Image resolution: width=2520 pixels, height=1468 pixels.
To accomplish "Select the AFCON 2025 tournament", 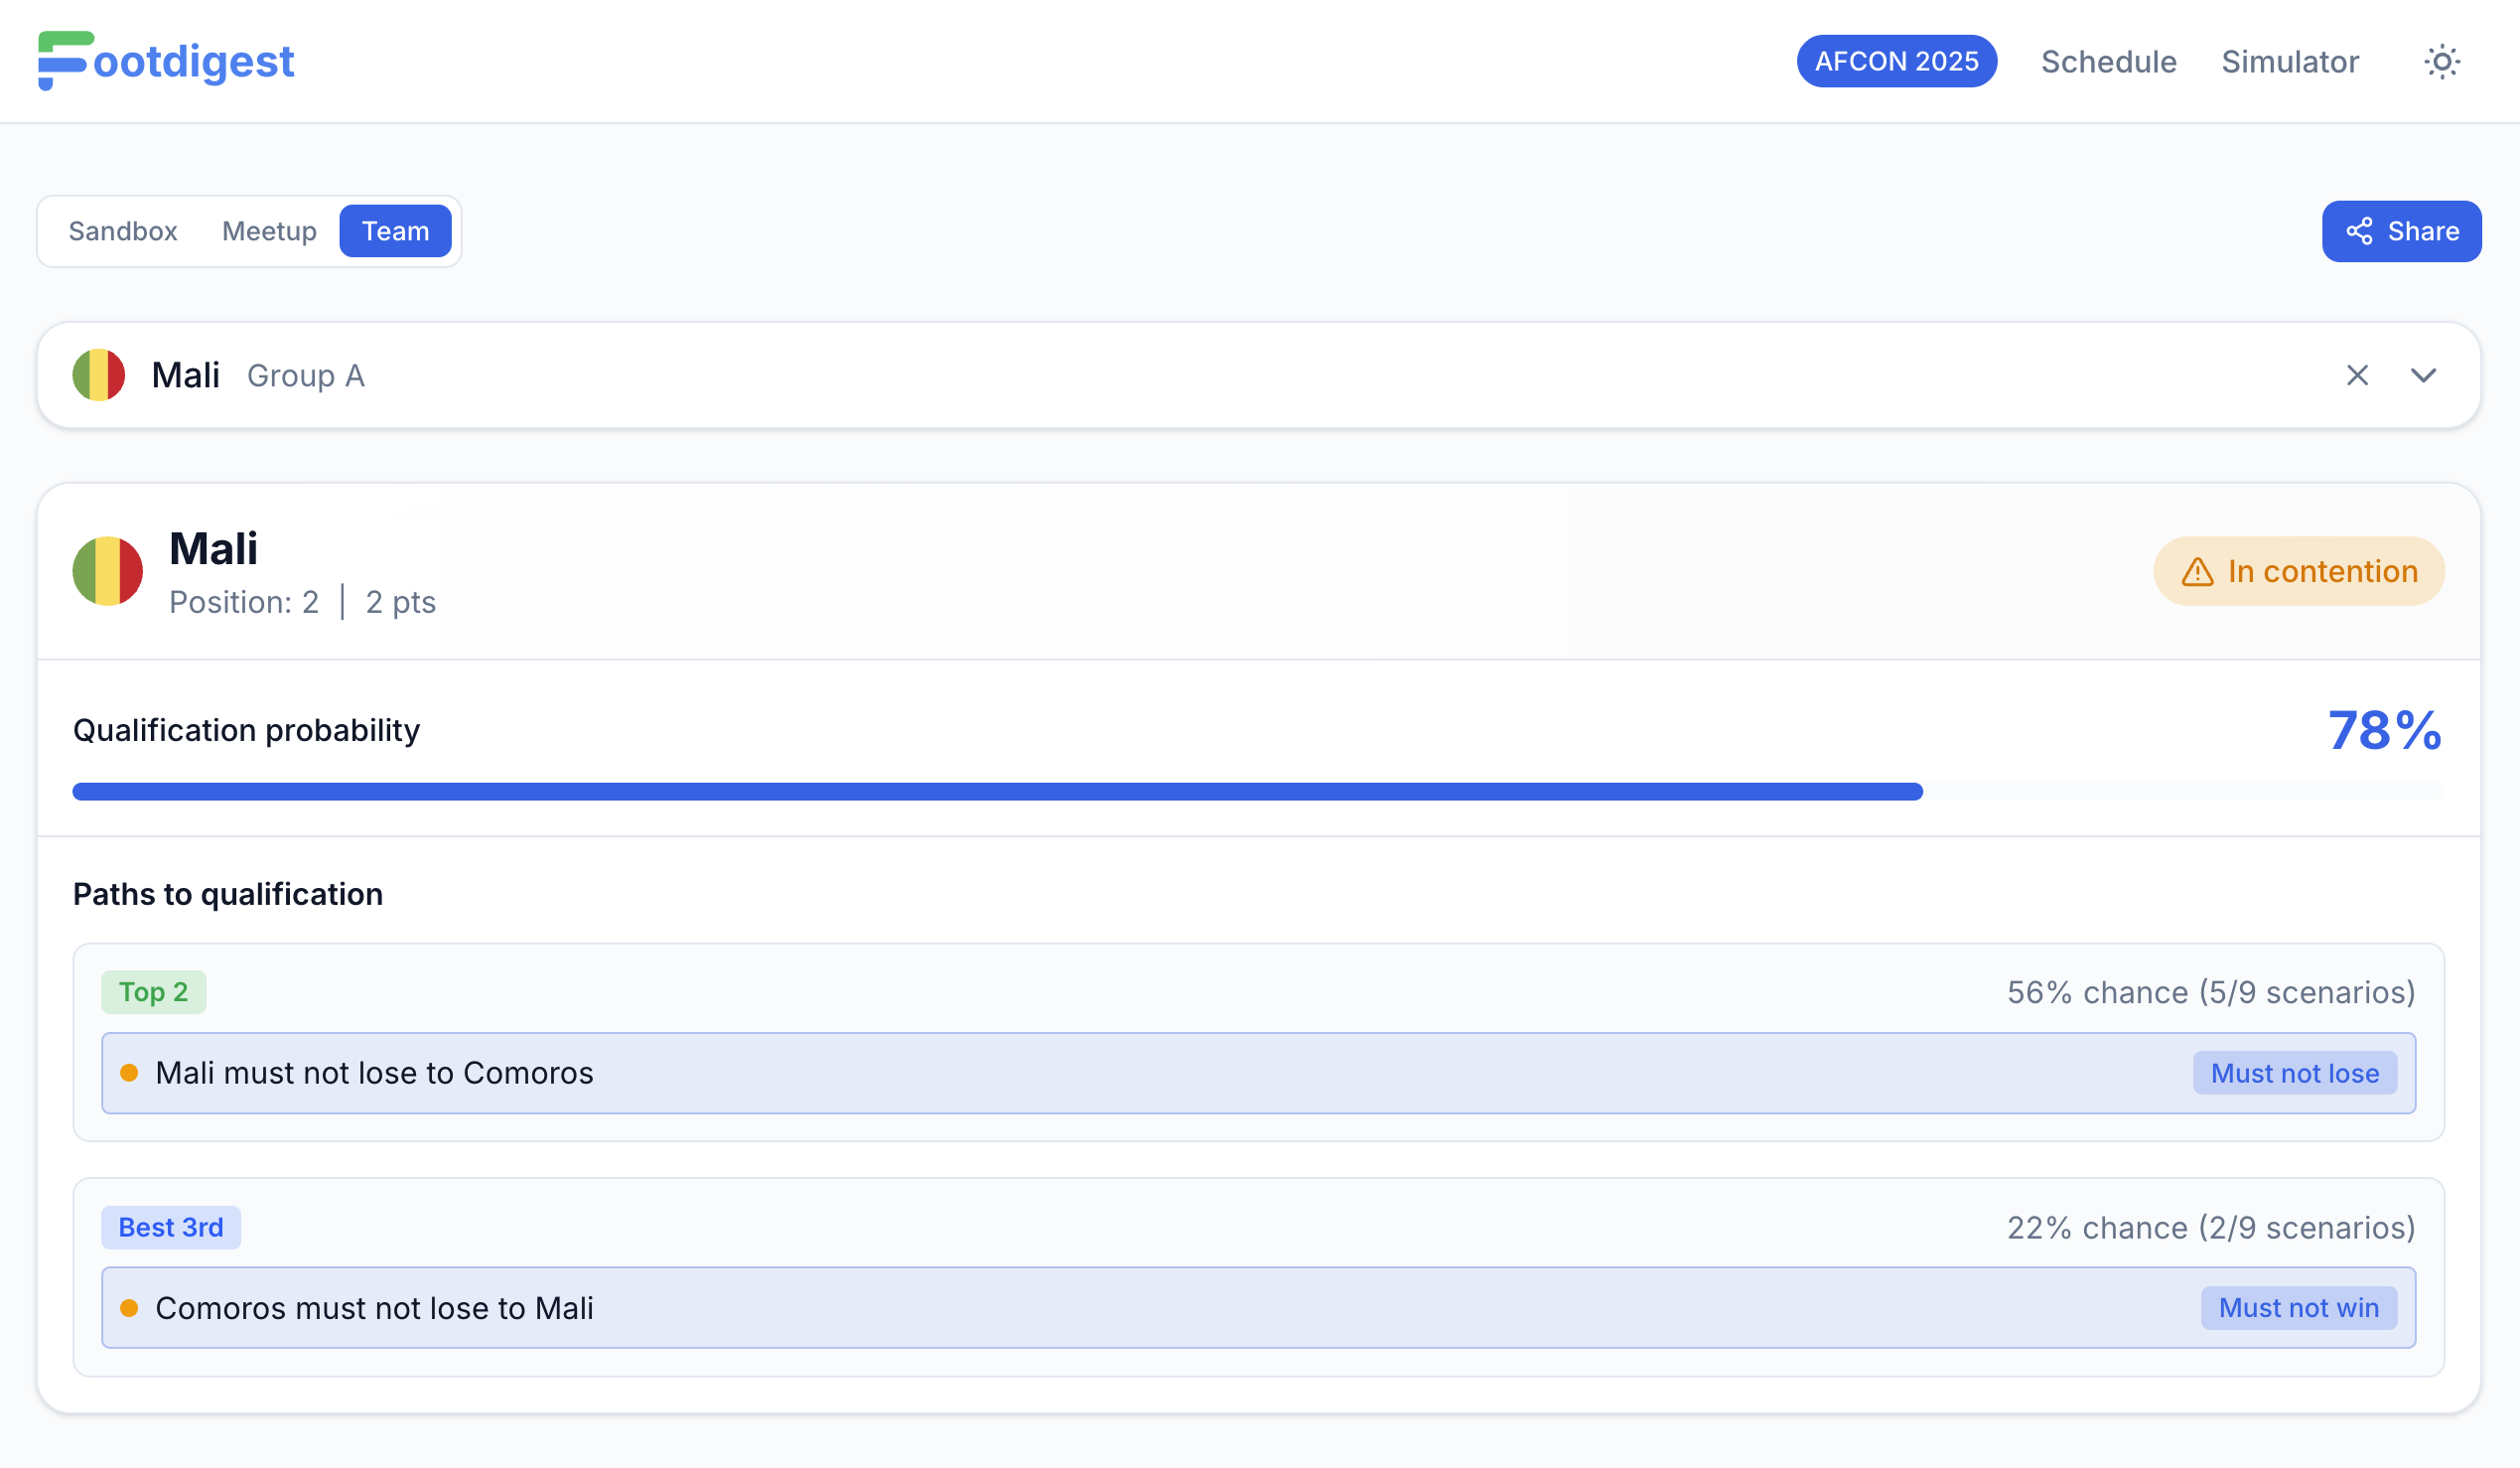I will [x=1897, y=61].
